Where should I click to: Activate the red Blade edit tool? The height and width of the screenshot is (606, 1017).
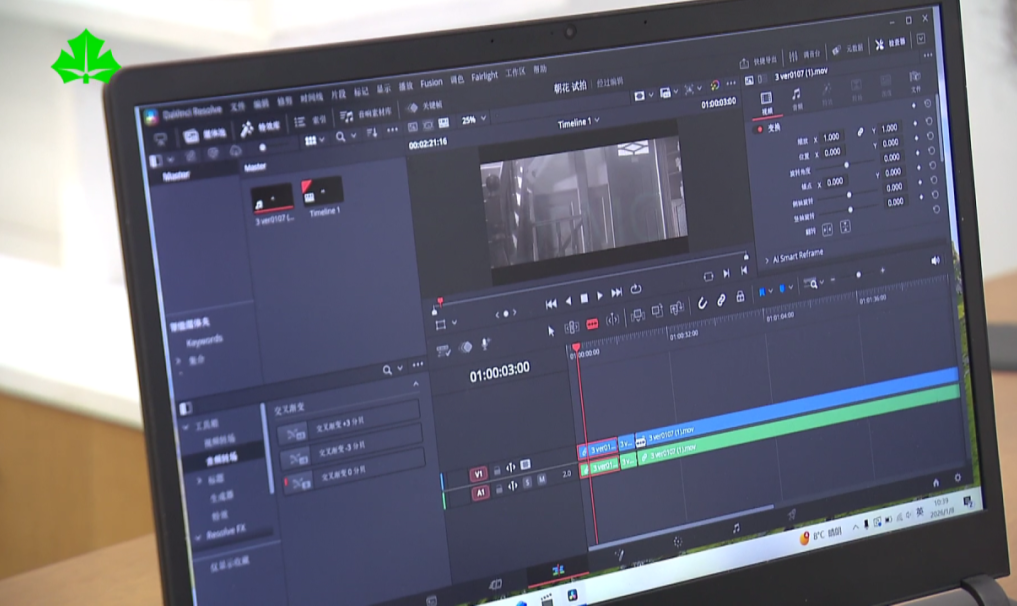(x=592, y=324)
